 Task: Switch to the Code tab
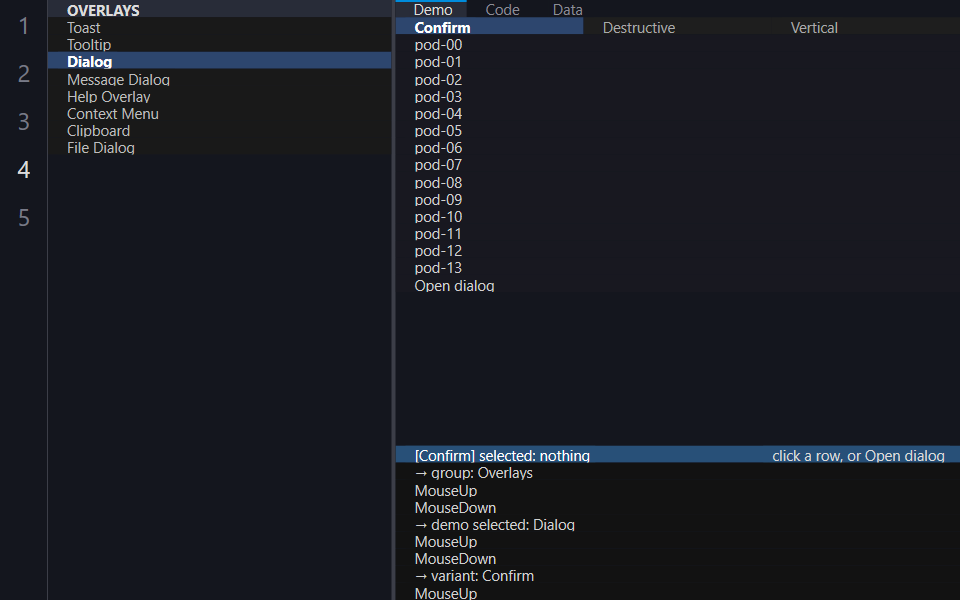[x=502, y=9]
